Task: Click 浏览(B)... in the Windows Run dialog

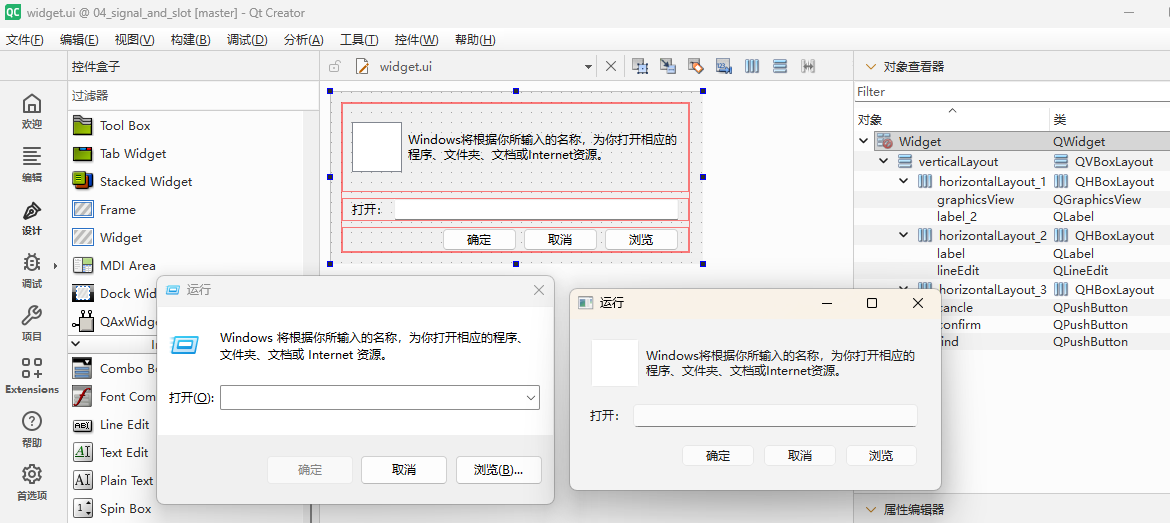Action: point(498,470)
